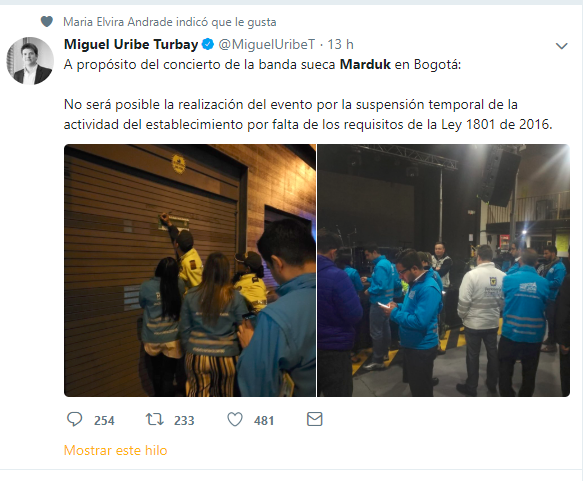Retweet using the retweet arrows icon

[155, 419]
